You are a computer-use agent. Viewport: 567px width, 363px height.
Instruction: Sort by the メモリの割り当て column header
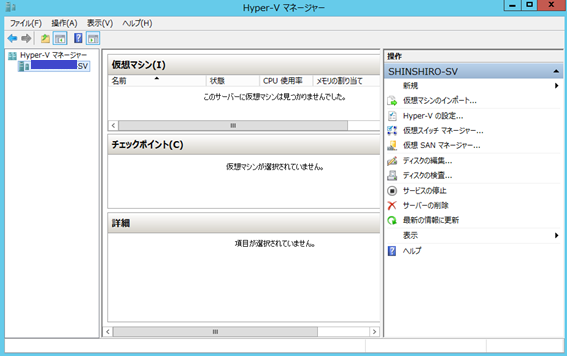pos(346,81)
